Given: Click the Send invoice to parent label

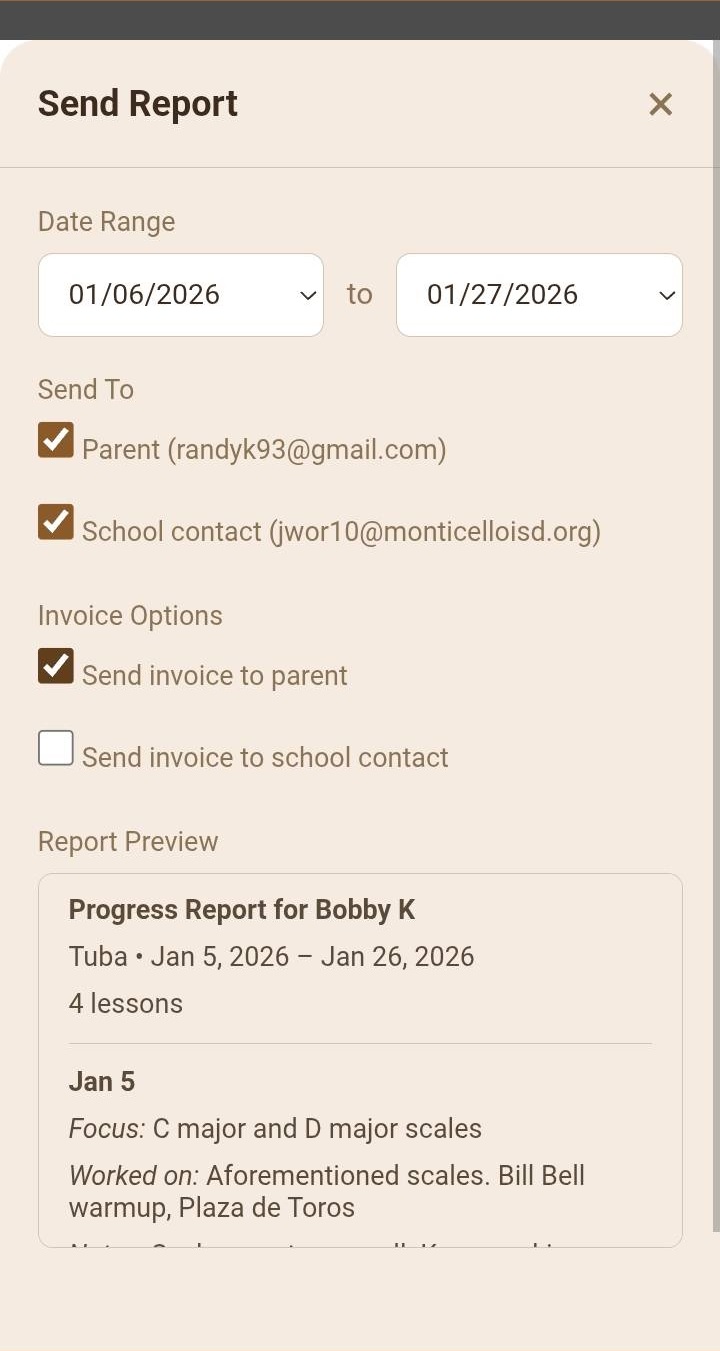Looking at the screenshot, I should pos(215,676).
